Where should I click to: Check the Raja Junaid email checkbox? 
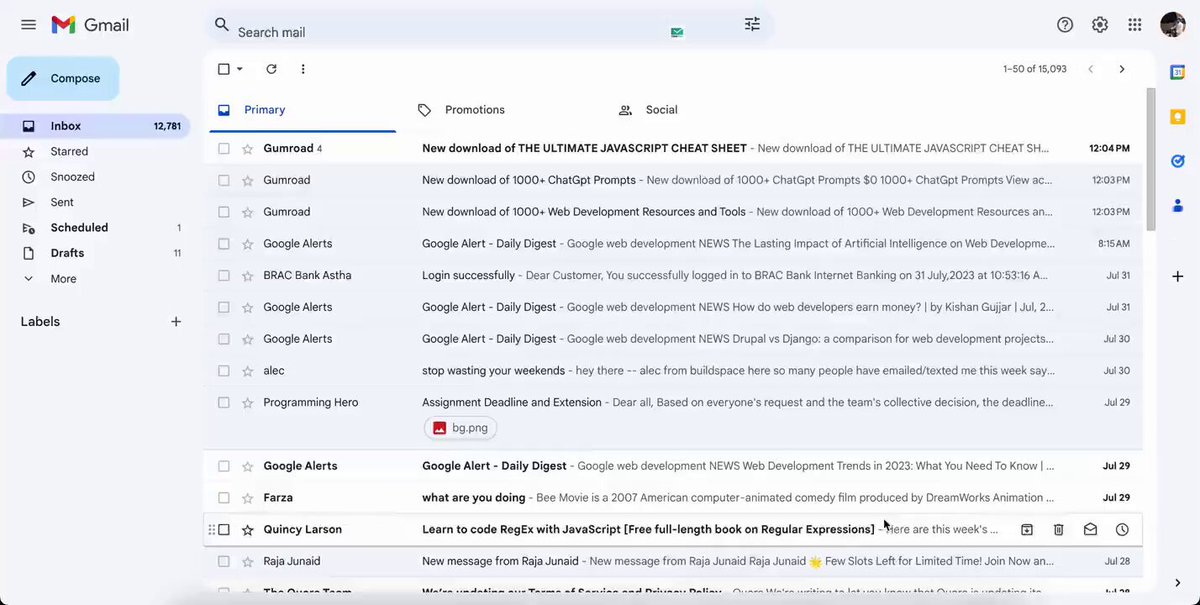pos(224,562)
